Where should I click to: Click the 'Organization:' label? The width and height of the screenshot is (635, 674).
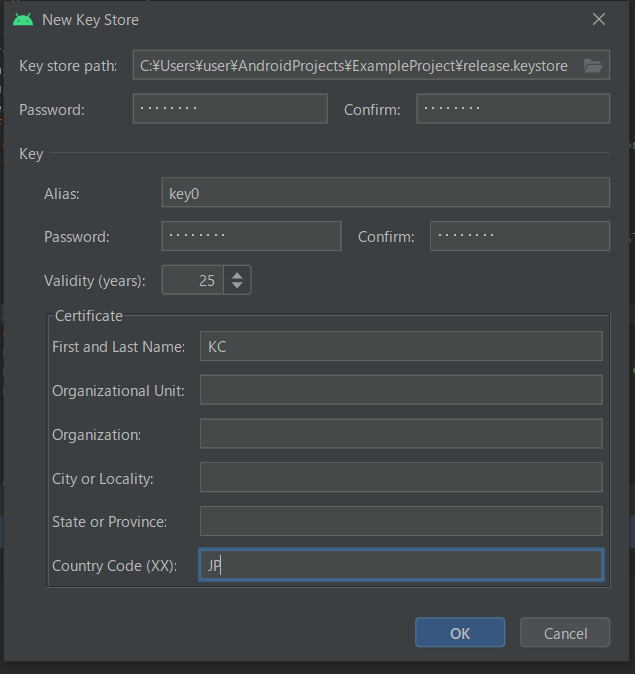coord(97,435)
